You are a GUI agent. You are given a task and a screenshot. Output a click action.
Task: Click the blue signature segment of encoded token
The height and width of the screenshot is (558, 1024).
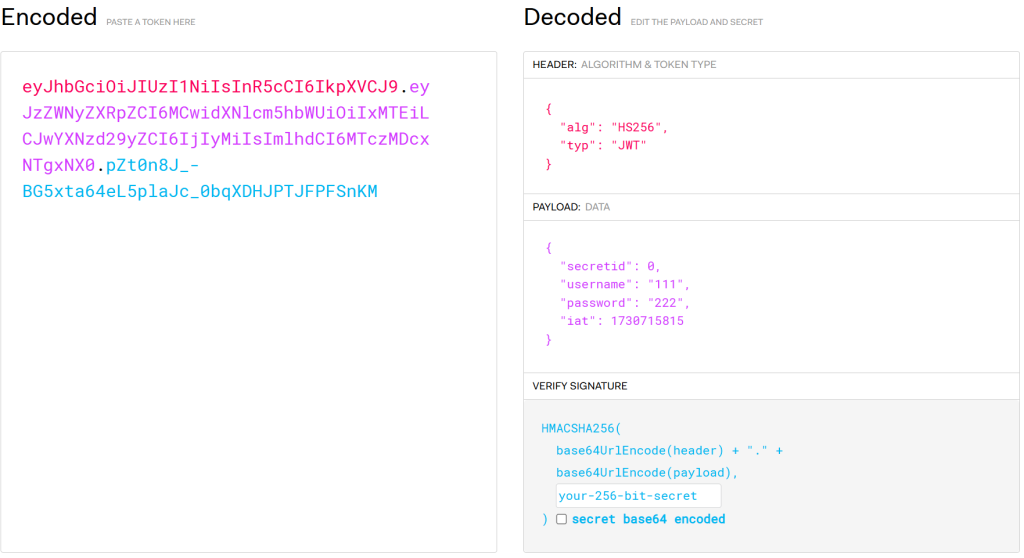(x=200, y=191)
